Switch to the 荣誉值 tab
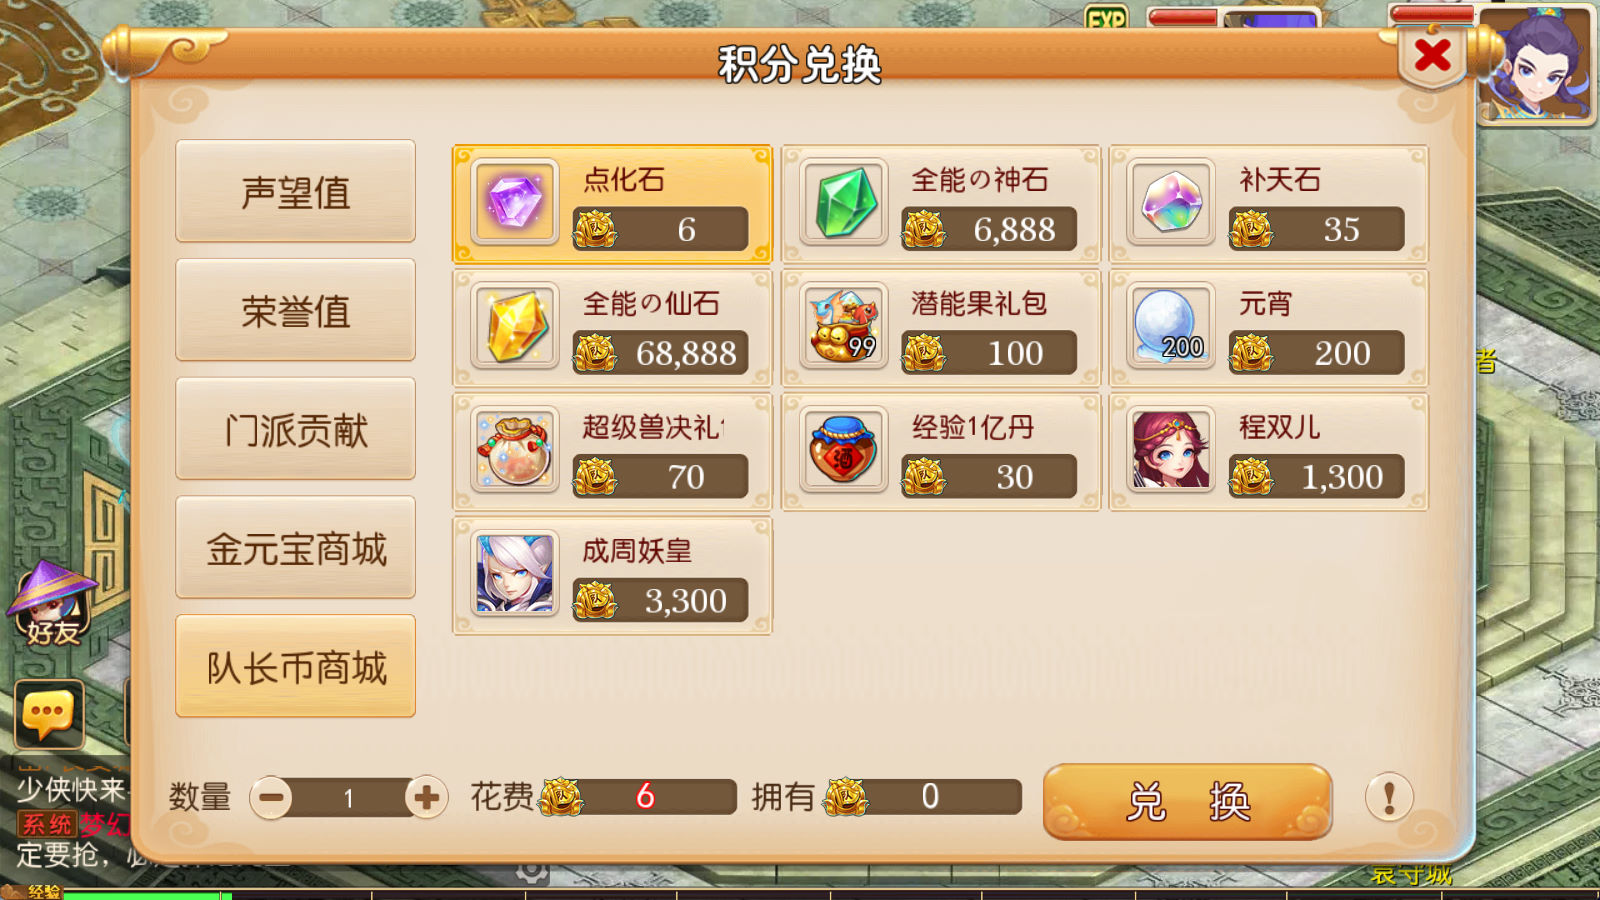 pyautogui.click(x=296, y=310)
